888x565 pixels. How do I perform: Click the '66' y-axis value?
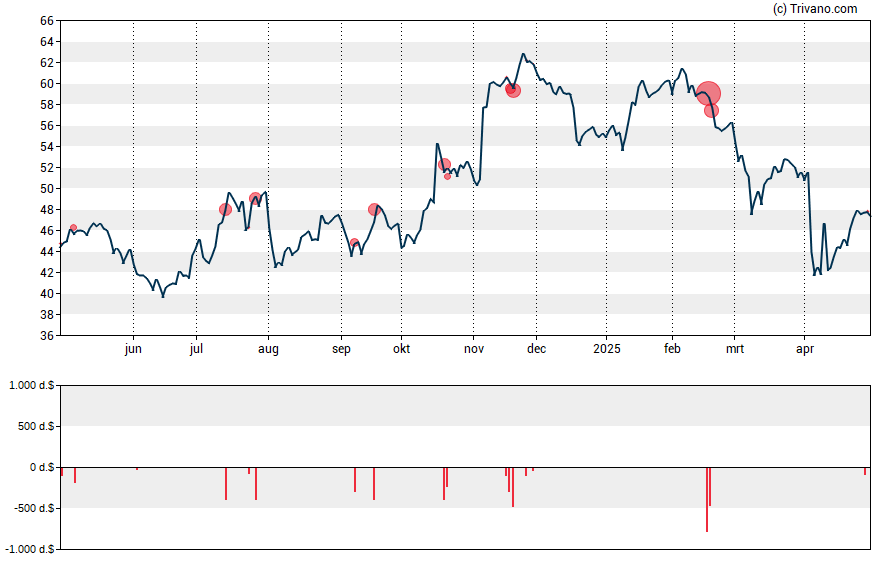coord(47,21)
